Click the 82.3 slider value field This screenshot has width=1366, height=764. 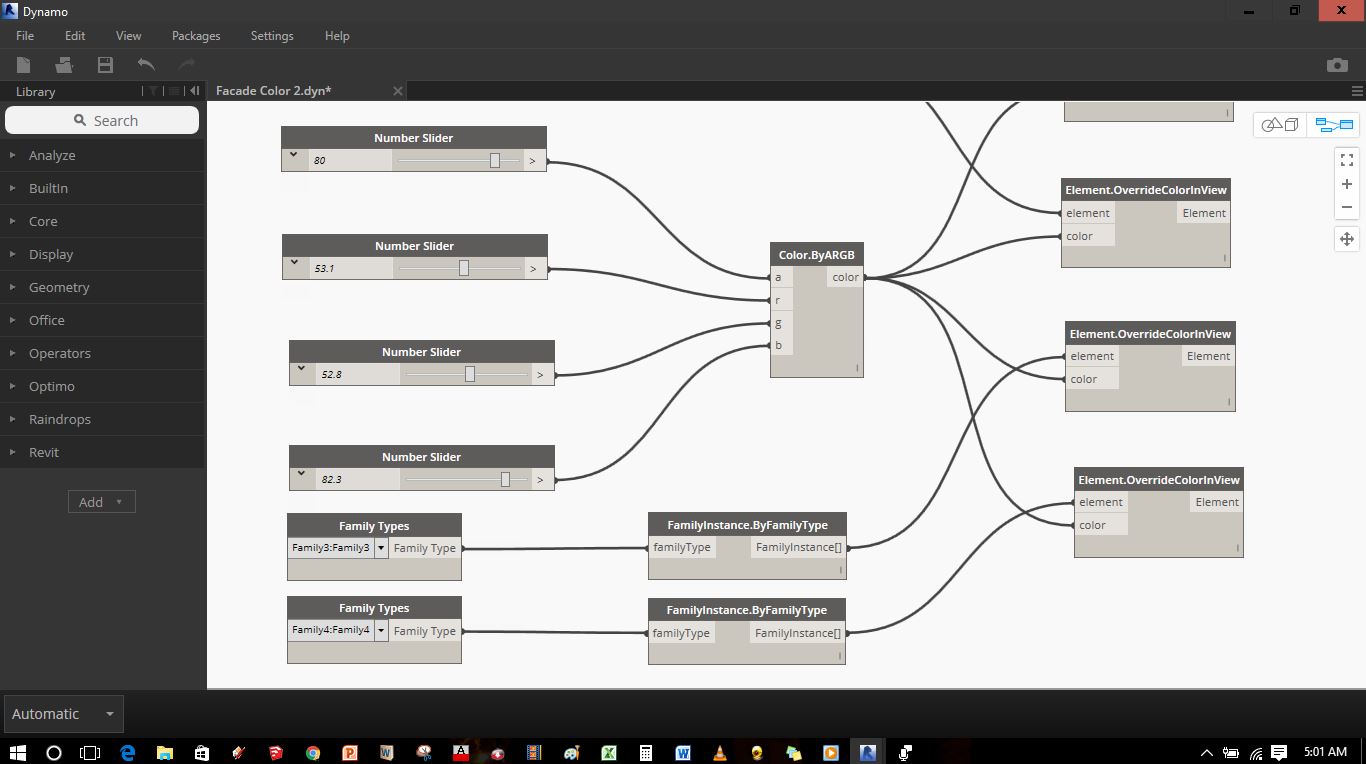(357, 480)
